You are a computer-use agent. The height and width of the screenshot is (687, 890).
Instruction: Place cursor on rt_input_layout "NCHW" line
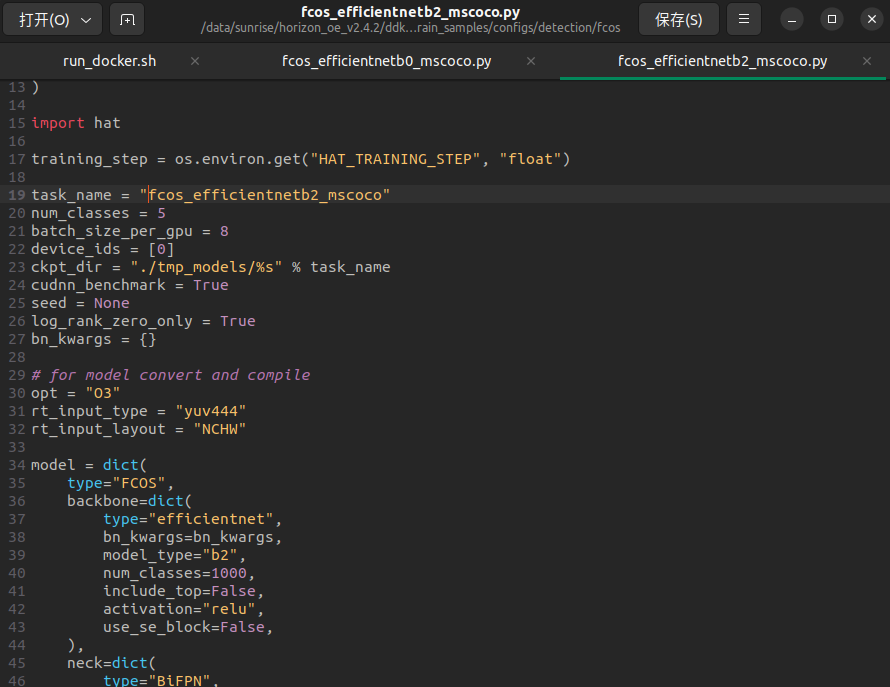click(138, 429)
